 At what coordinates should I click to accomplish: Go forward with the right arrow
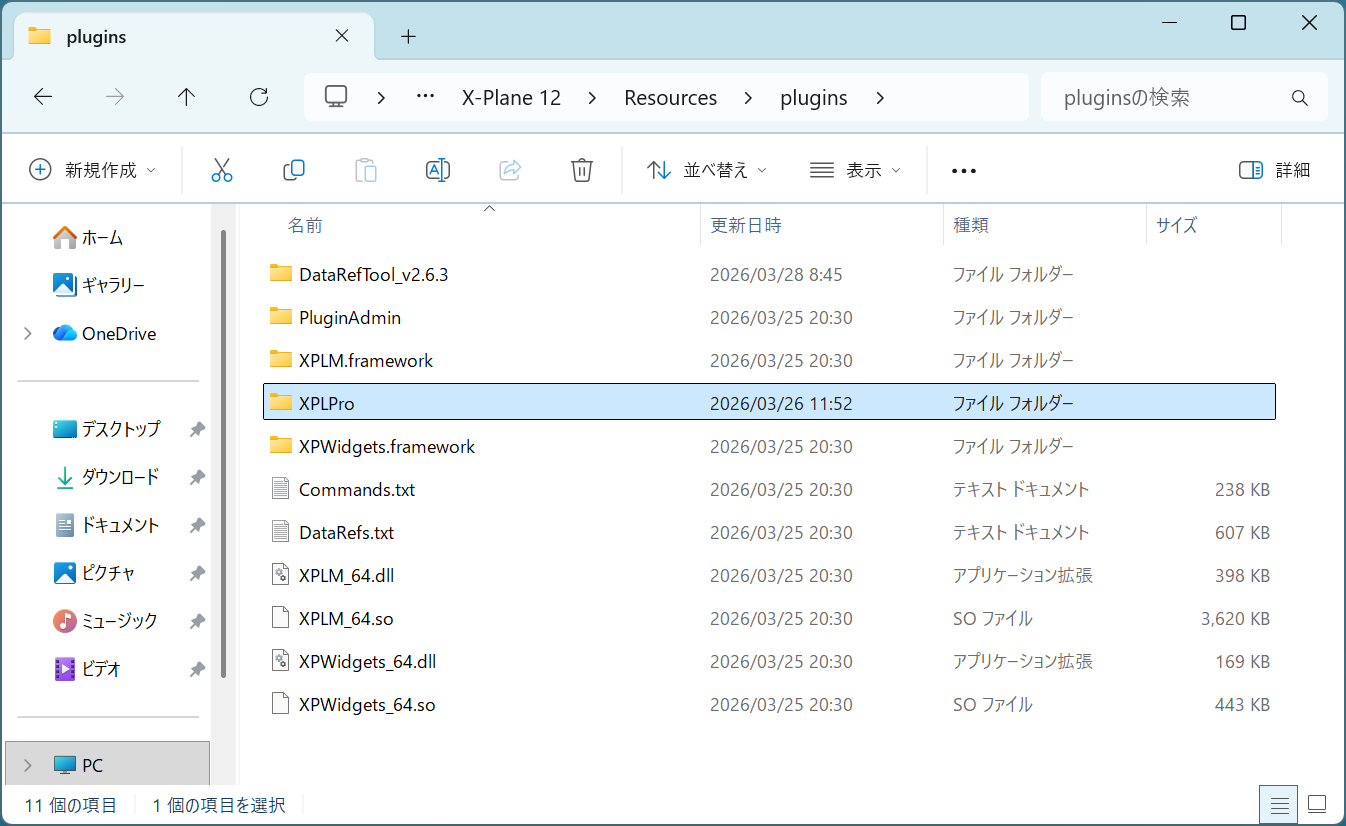pos(115,97)
